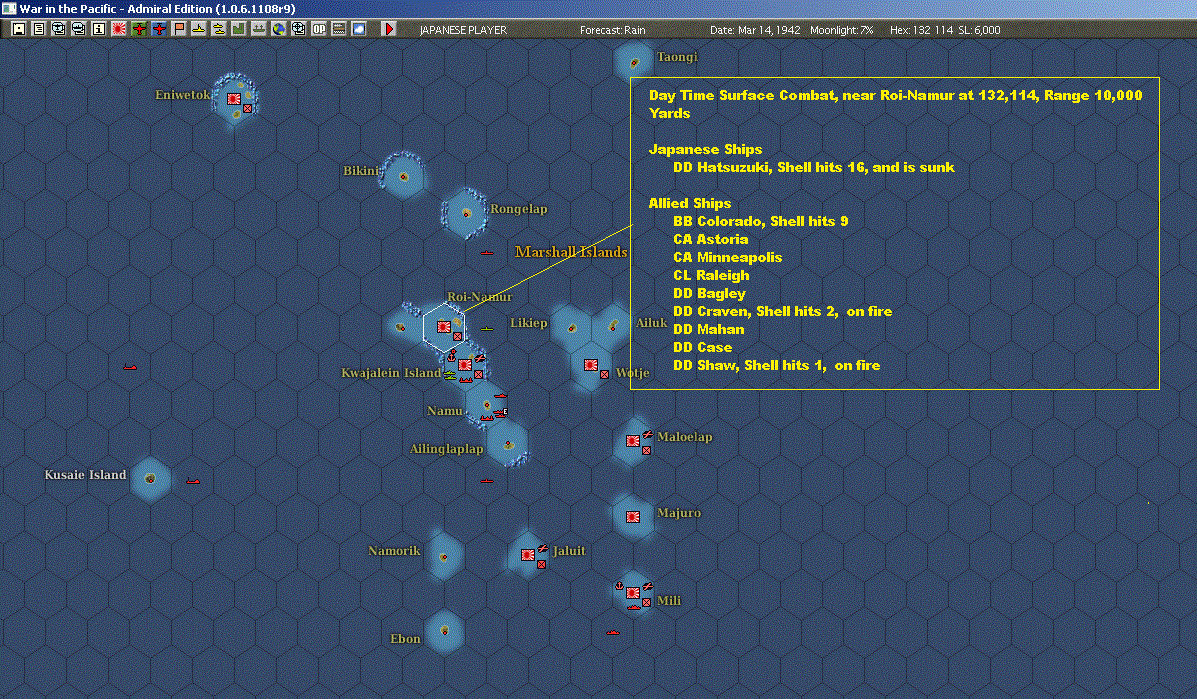The height and width of the screenshot is (699, 1197).
Task: Click the striped runway list toolbar icon
Action: coord(339,29)
